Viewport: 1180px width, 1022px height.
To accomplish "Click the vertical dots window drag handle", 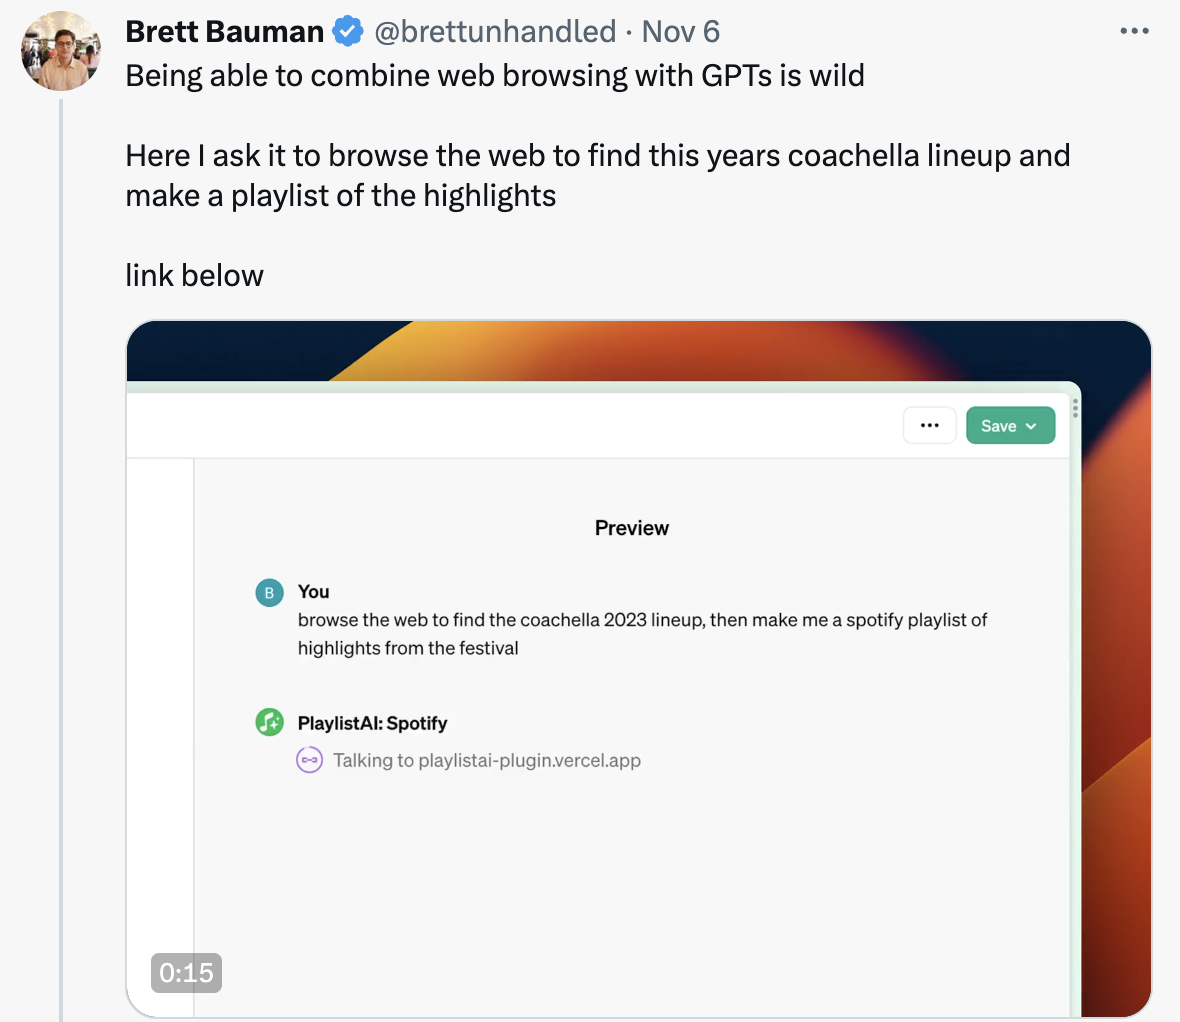I will pyautogui.click(x=1076, y=407).
